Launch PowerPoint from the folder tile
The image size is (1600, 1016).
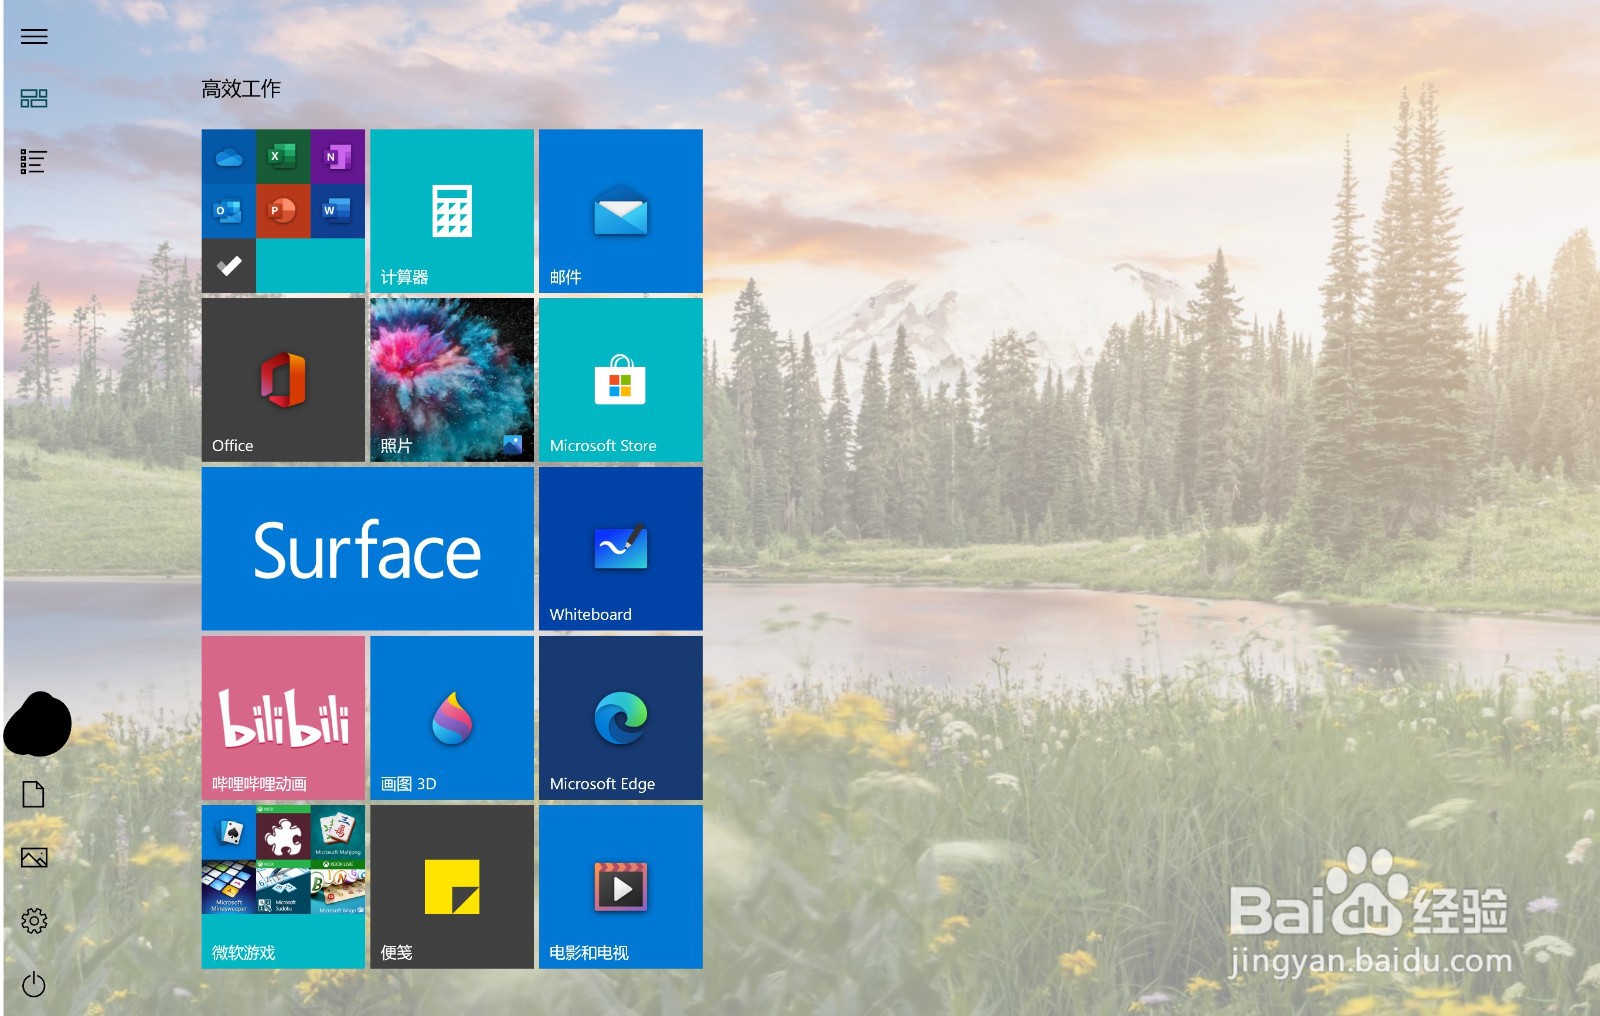[283, 211]
